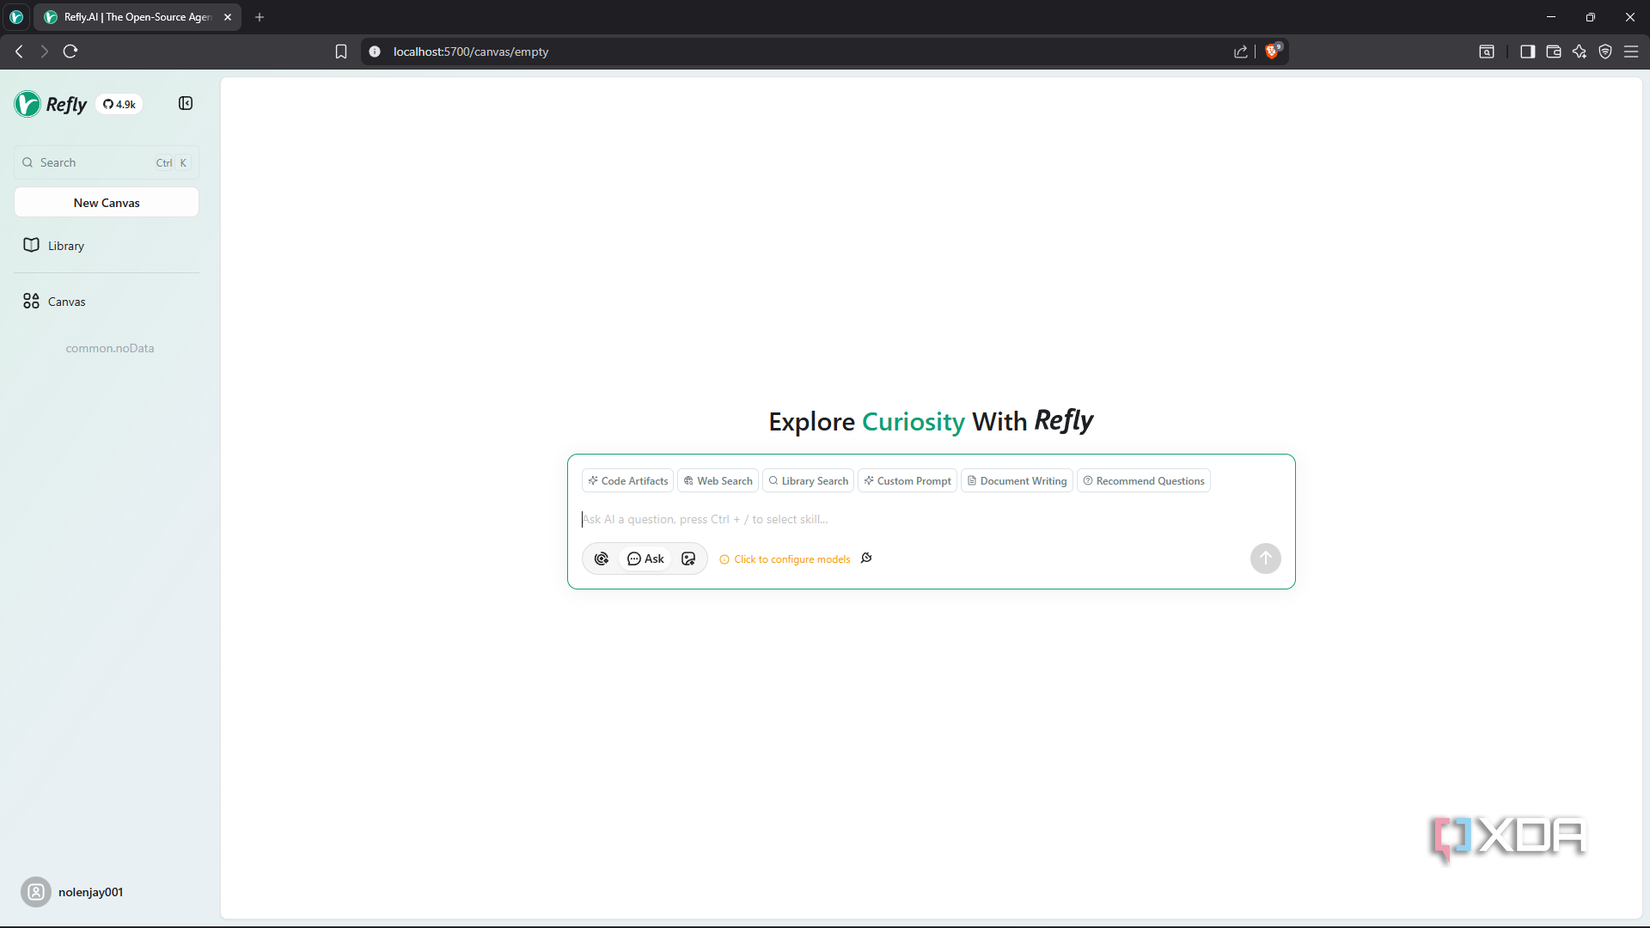
Task: Click the nolenjay001 avatar icon
Action: click(36, 892)
